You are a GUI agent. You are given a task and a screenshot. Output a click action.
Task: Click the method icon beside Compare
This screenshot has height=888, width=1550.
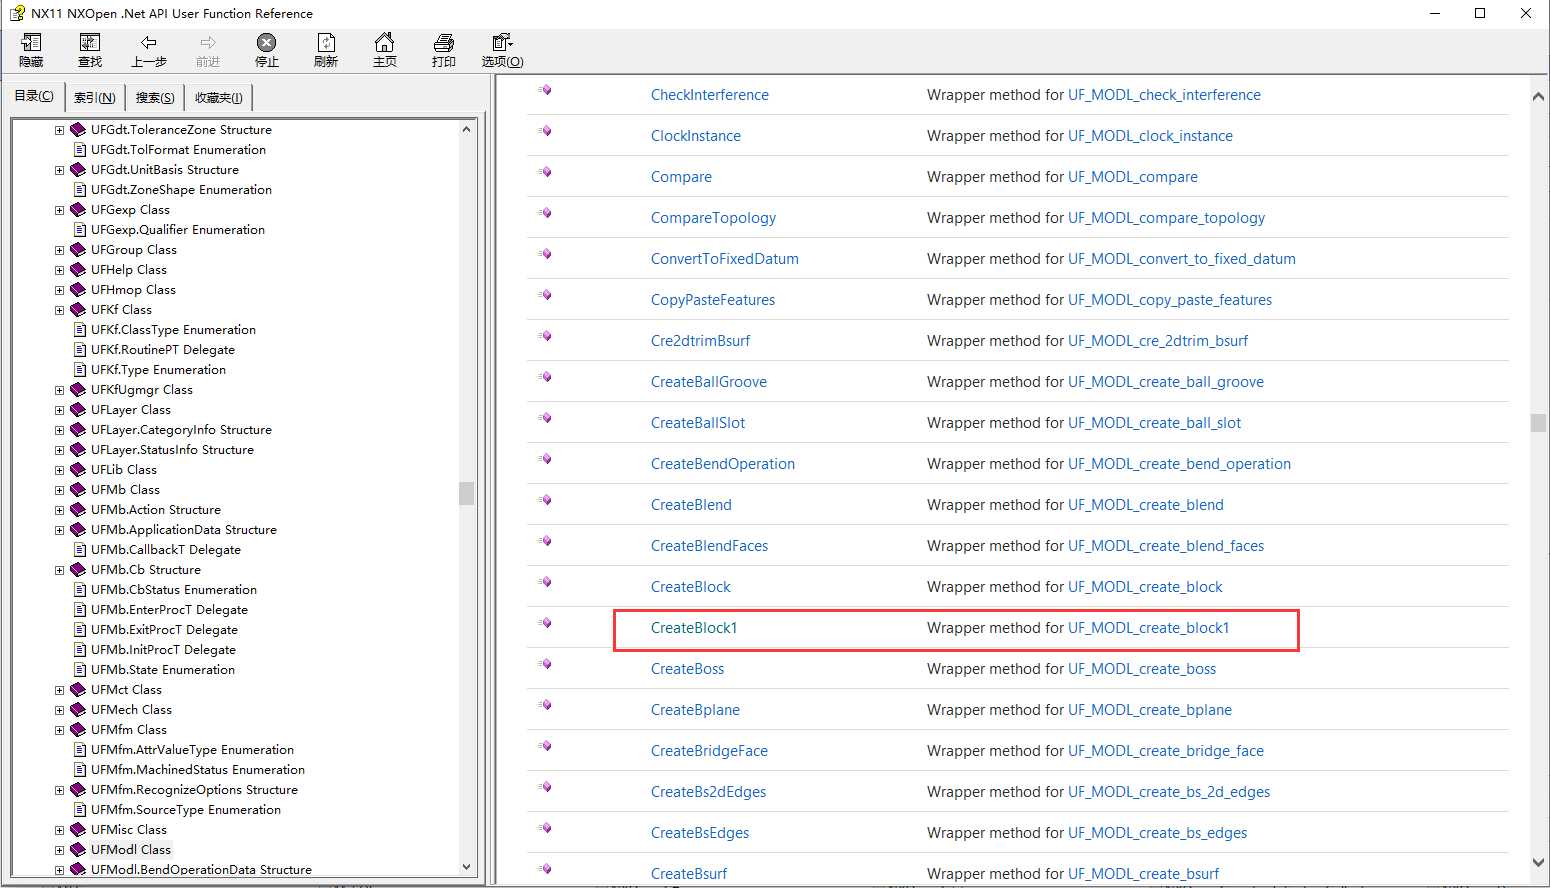[x=545, y=172]
